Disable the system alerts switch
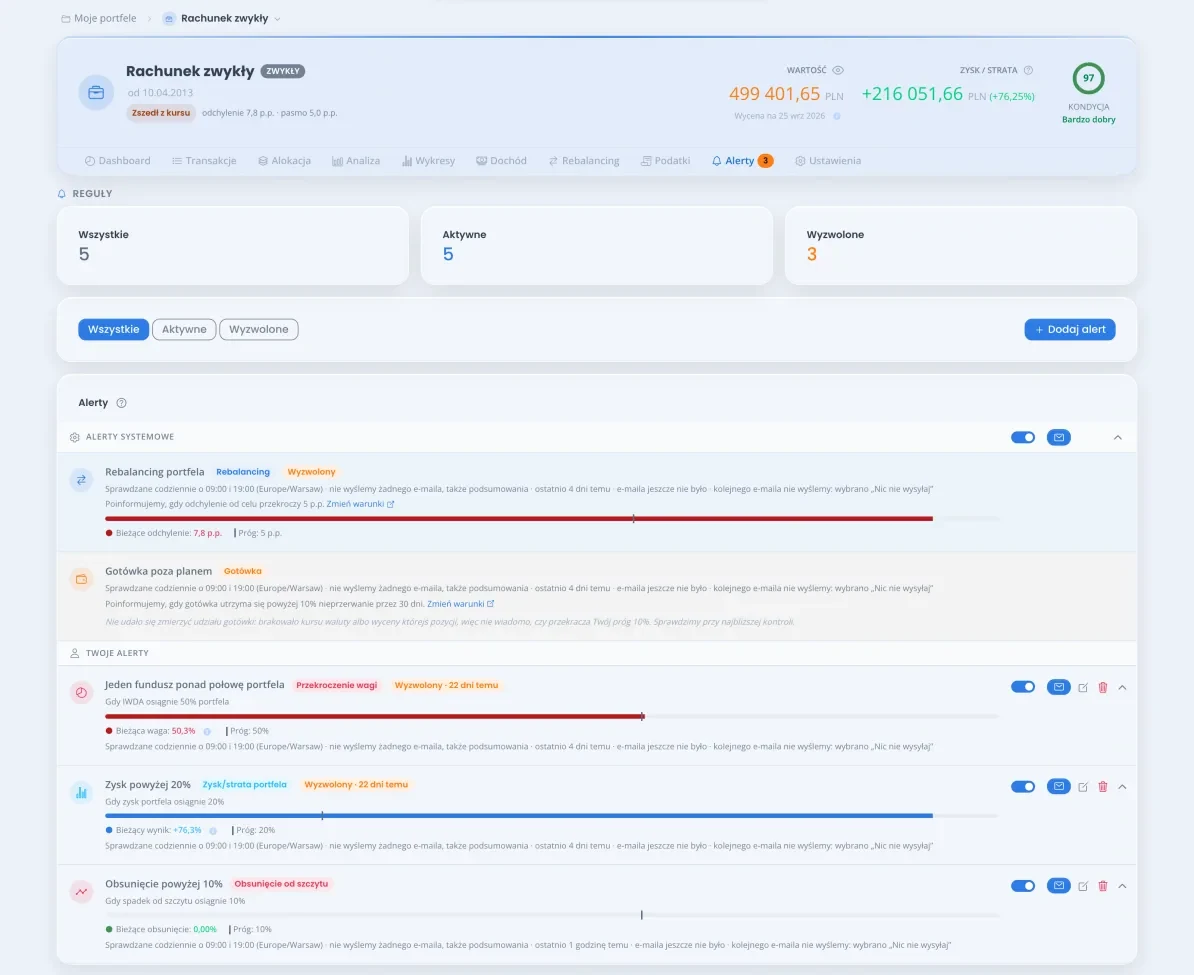 [1023, 437]
